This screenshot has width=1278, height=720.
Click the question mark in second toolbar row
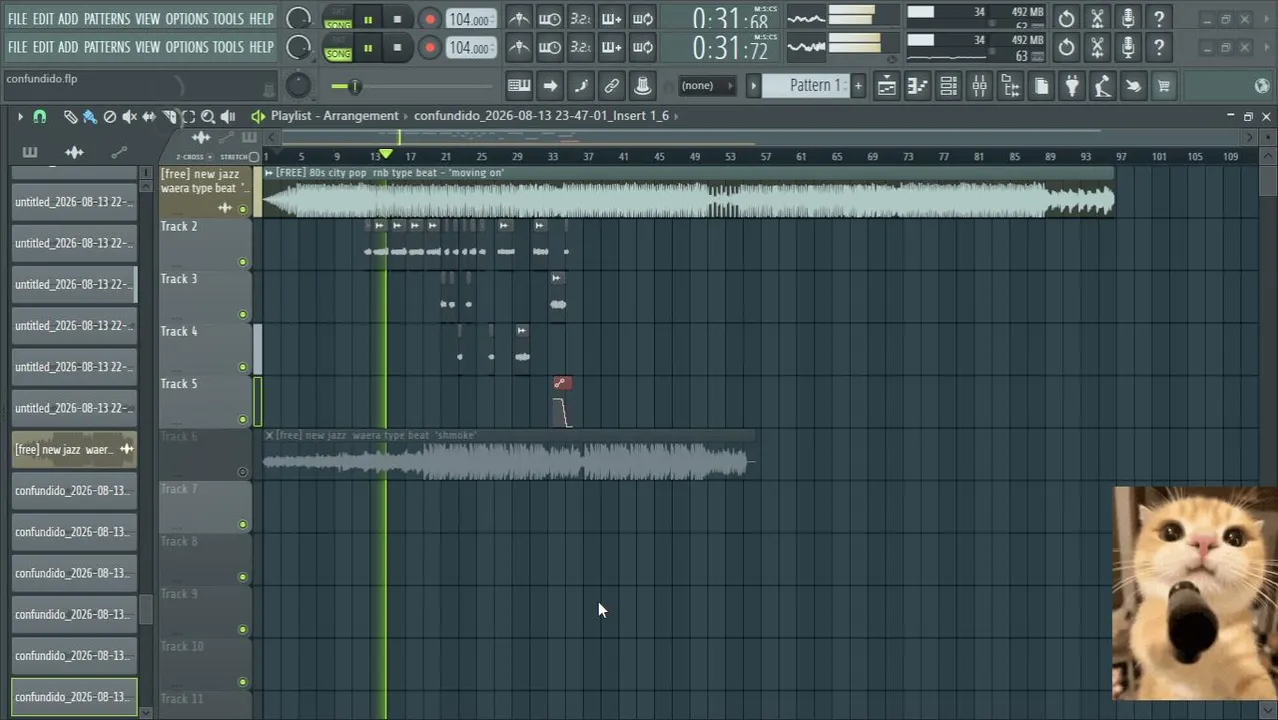tap(1158, 47)
